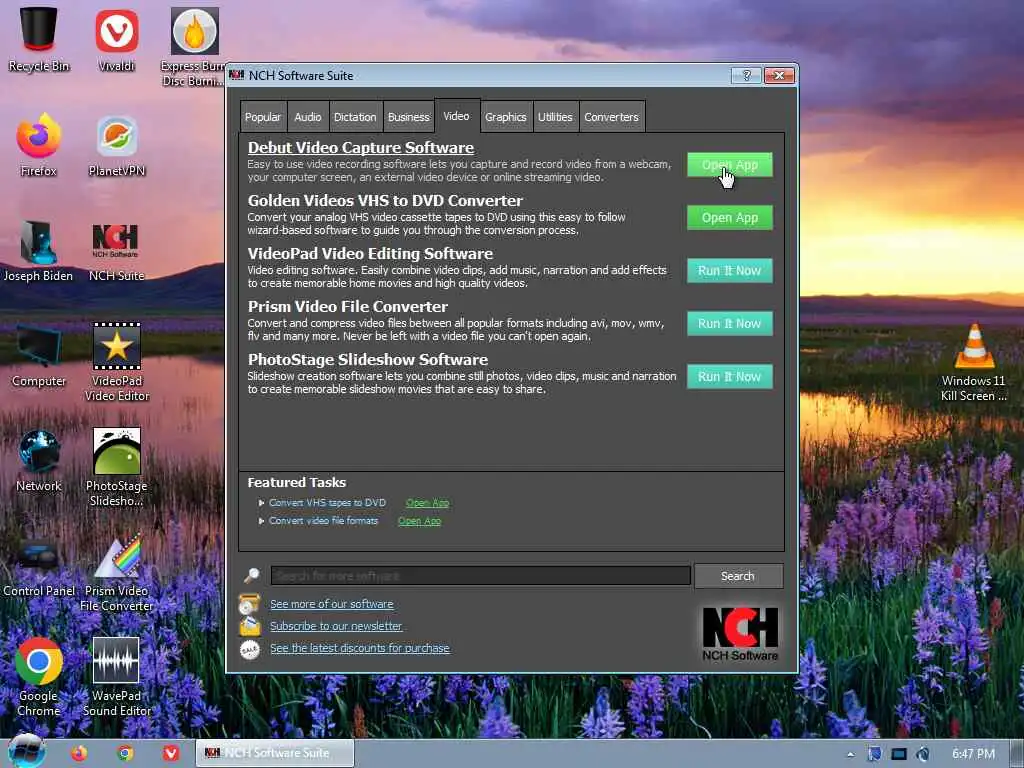Viewport: 1024px width, 768px height.
Task: Select the Firefox desktop icon
Action: [x=39, y=145]
